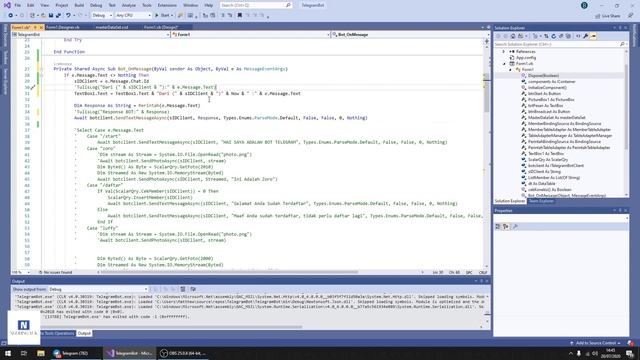
Task: Close the Form1.vb editor tab
Action: pos(41,27)
